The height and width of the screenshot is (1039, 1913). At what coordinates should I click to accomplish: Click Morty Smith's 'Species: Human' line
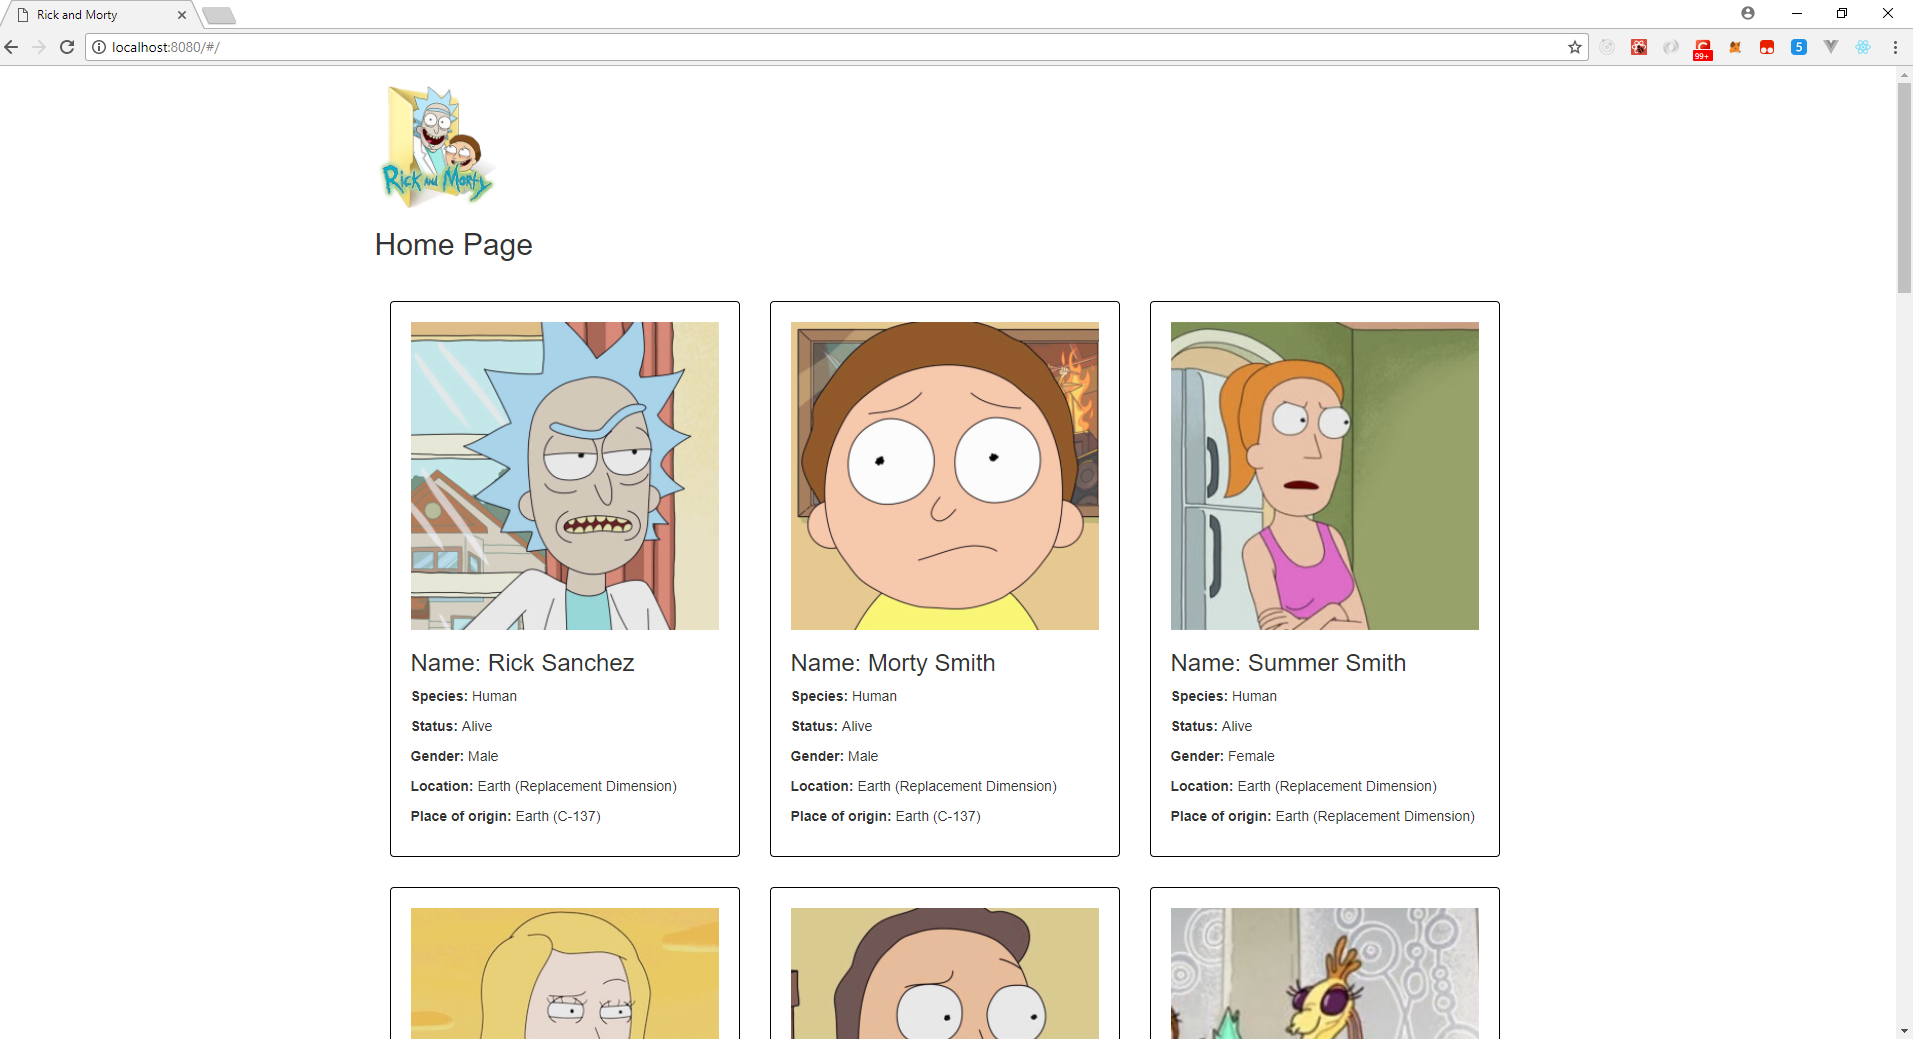pos(844,696)
